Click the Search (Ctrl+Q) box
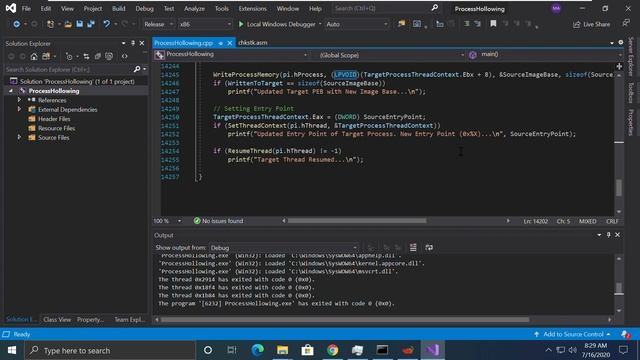This screenshot has height=360, width=640. click(x=386, y=8)
